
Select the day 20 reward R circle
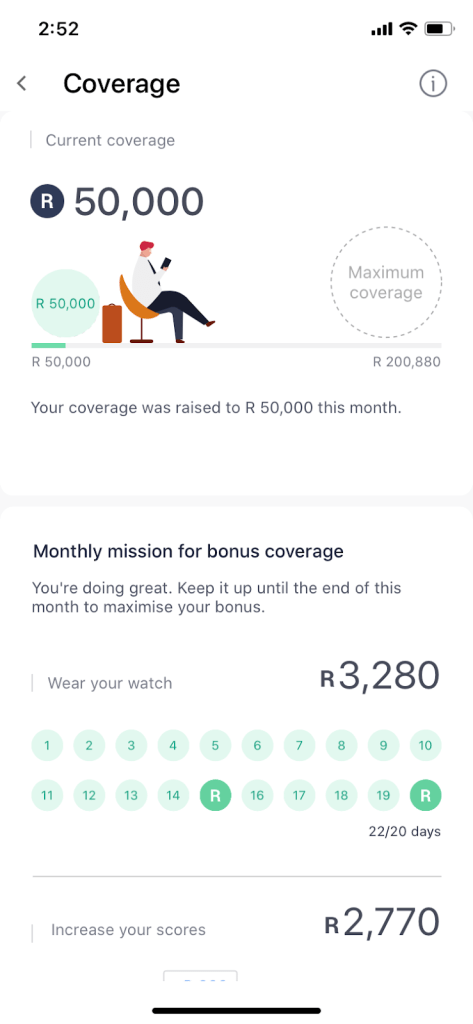click(x=425, y=795)
